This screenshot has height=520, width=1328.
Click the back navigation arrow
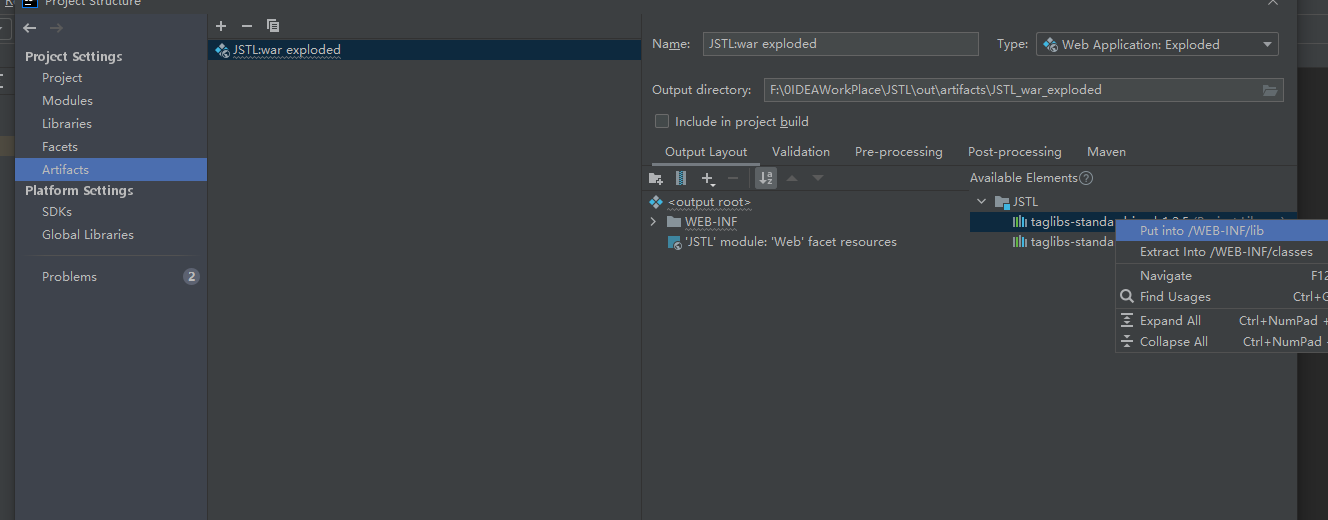[30, 28]
